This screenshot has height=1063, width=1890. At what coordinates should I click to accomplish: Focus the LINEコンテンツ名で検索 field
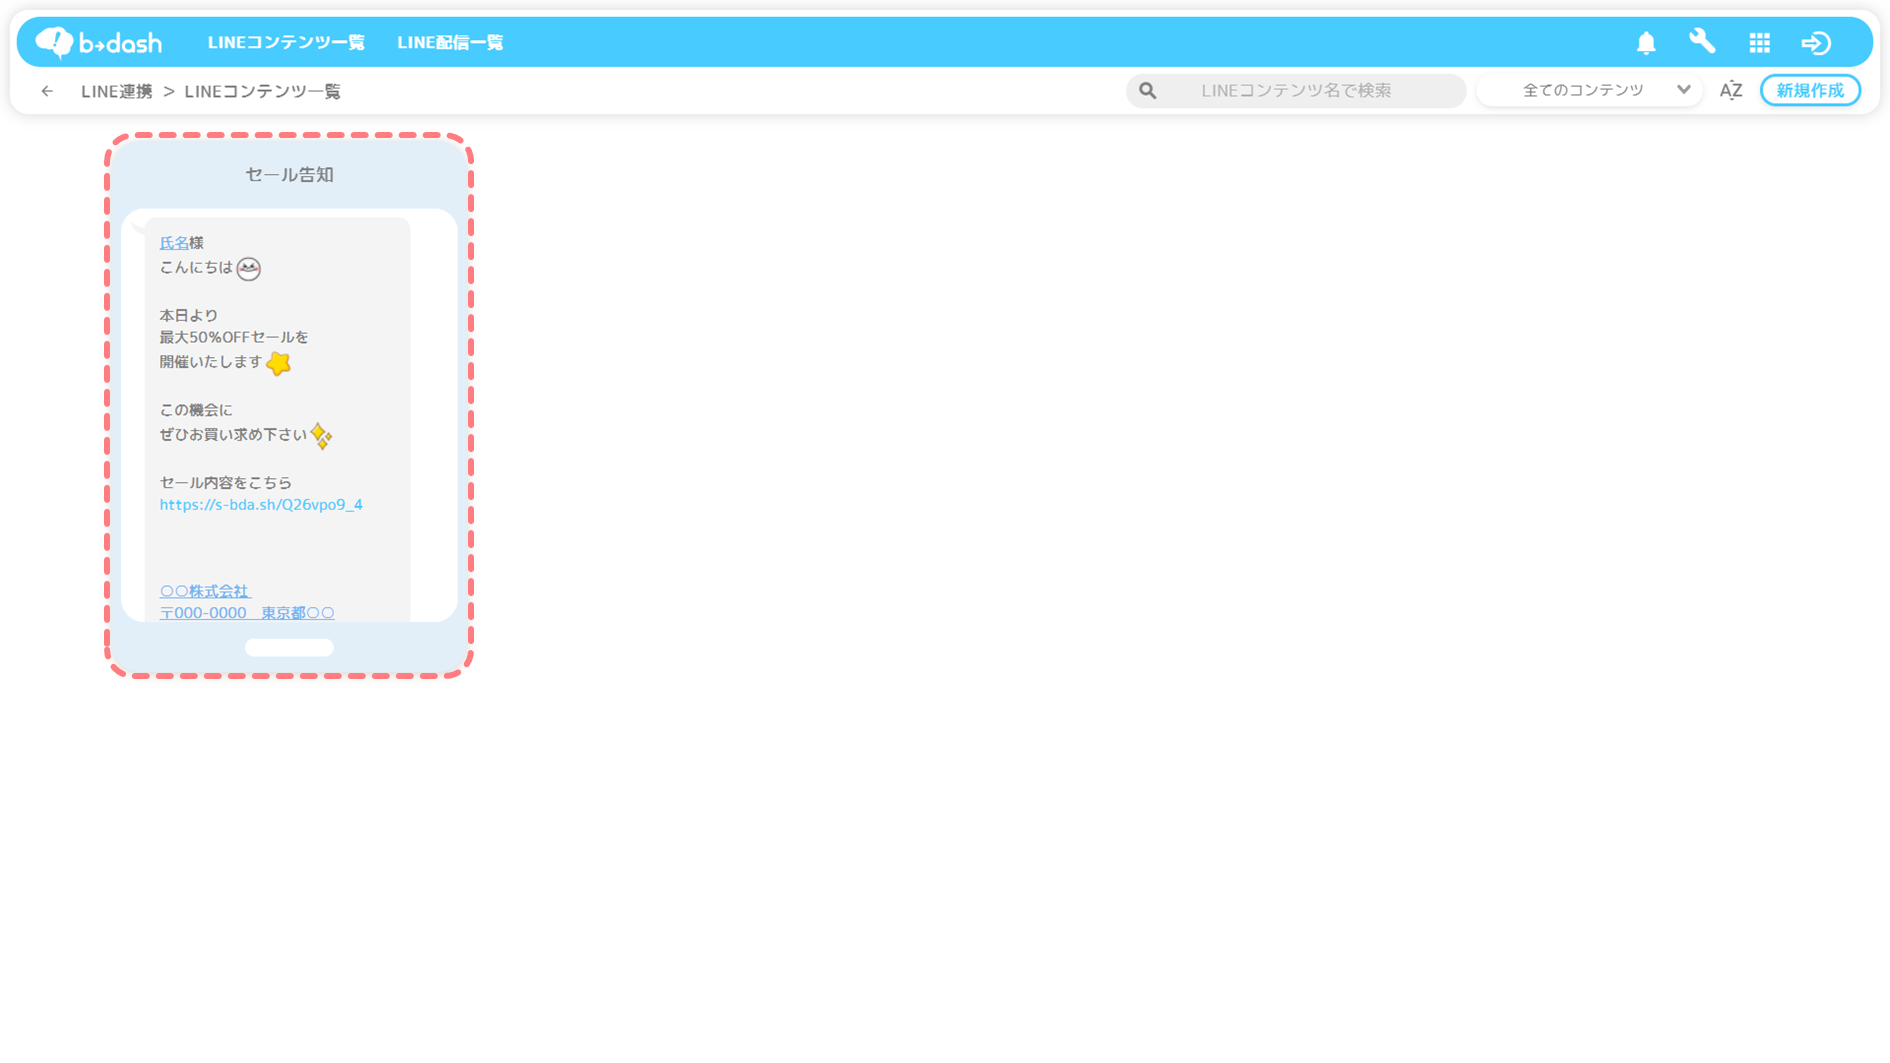coord(1296,90)
